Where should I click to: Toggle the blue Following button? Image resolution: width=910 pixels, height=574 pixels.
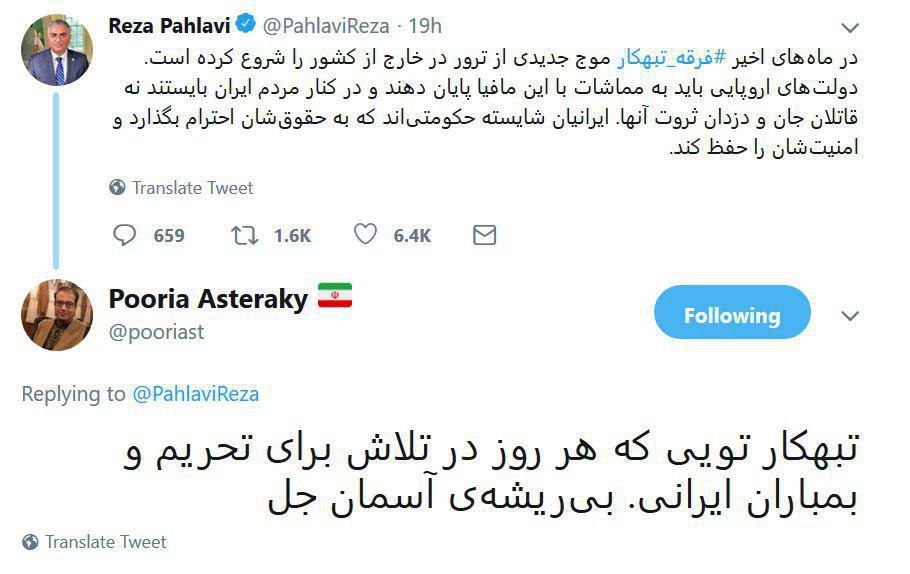tap(732, 315)
